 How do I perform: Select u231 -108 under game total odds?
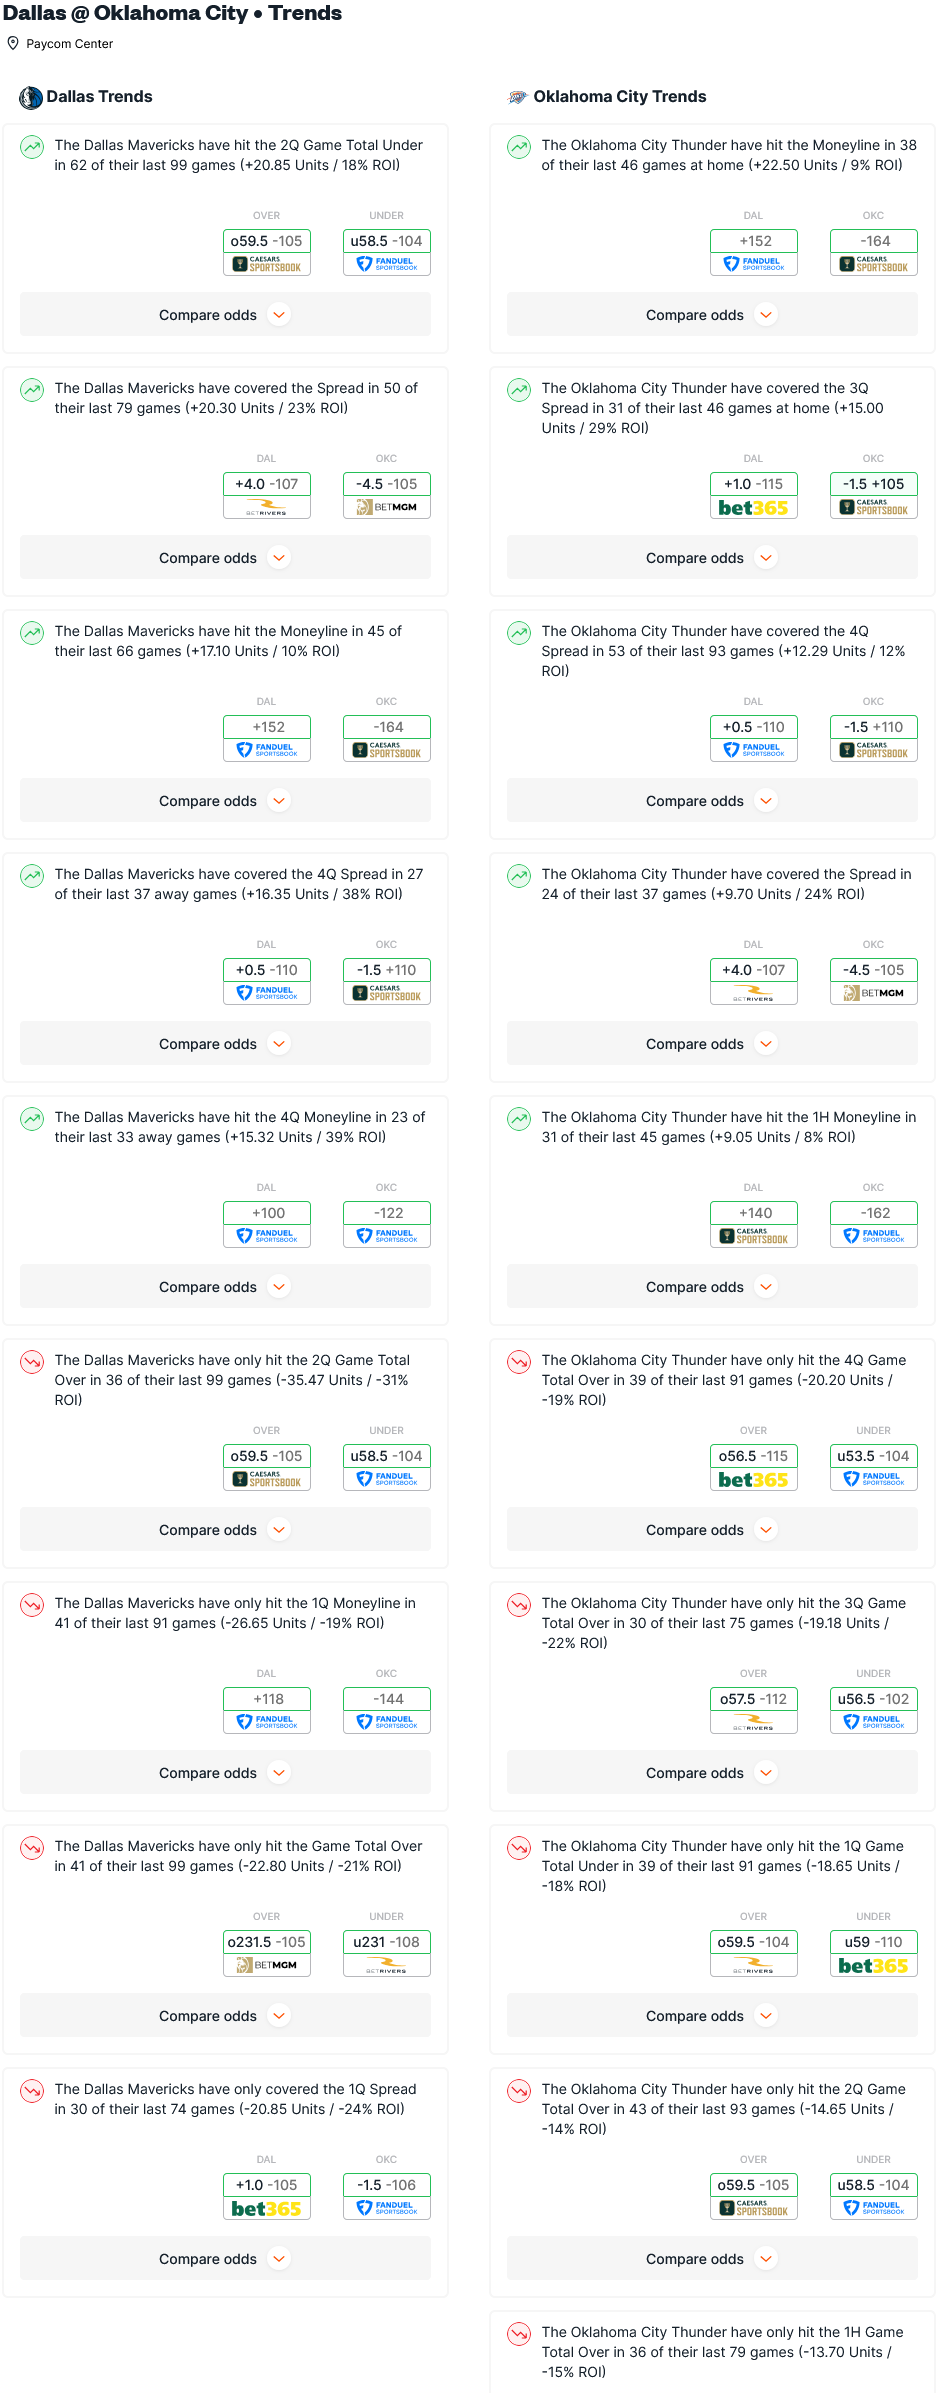click(387, 1942)
